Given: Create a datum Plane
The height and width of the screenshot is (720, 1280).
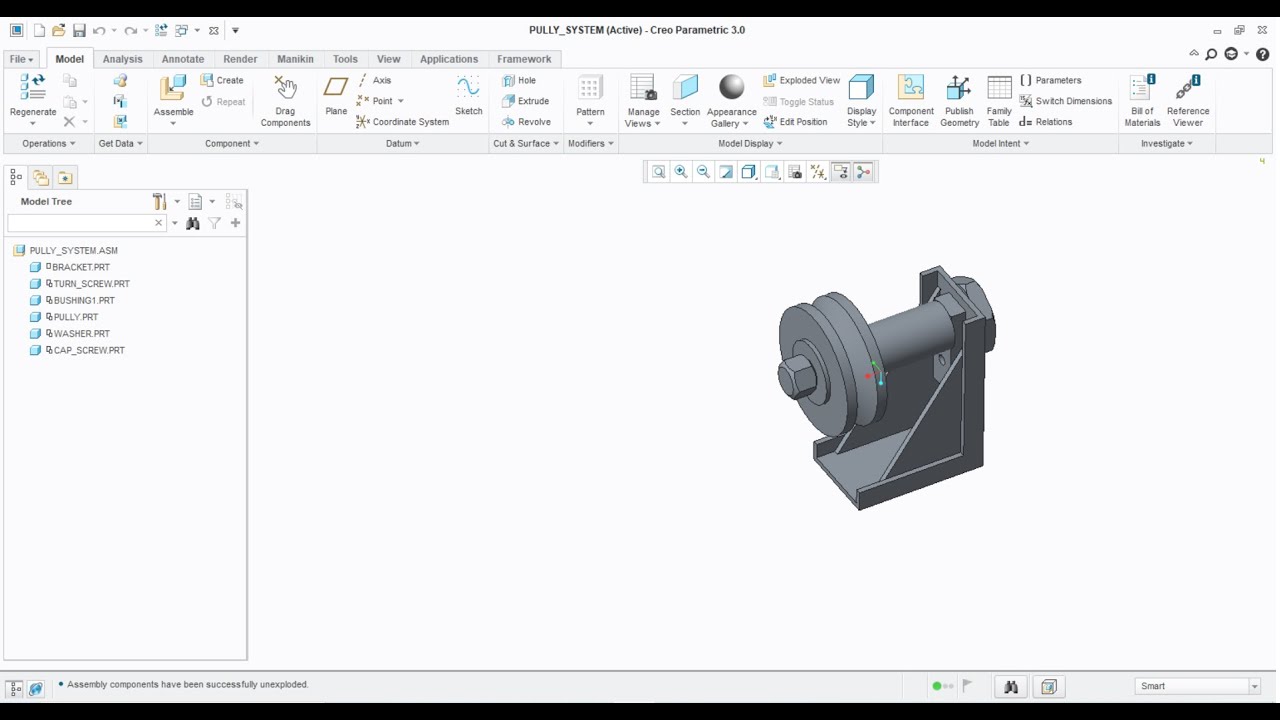Looking at the screenshot, I should click(x=336, y=97).
